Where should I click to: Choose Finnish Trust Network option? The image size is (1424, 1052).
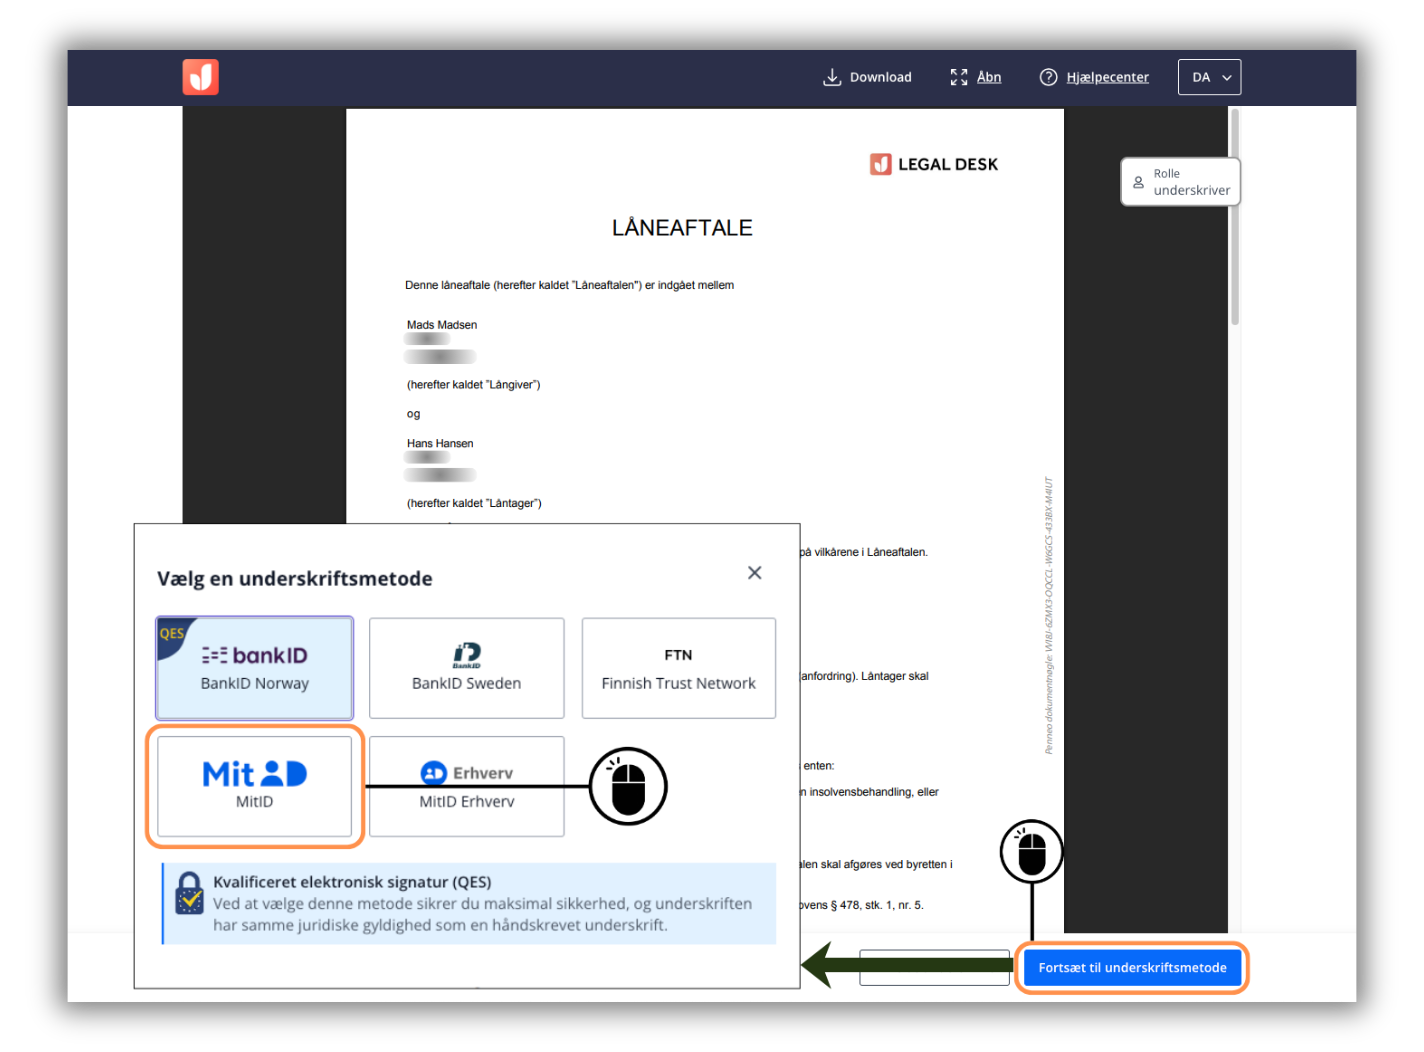tap(678, 668)
